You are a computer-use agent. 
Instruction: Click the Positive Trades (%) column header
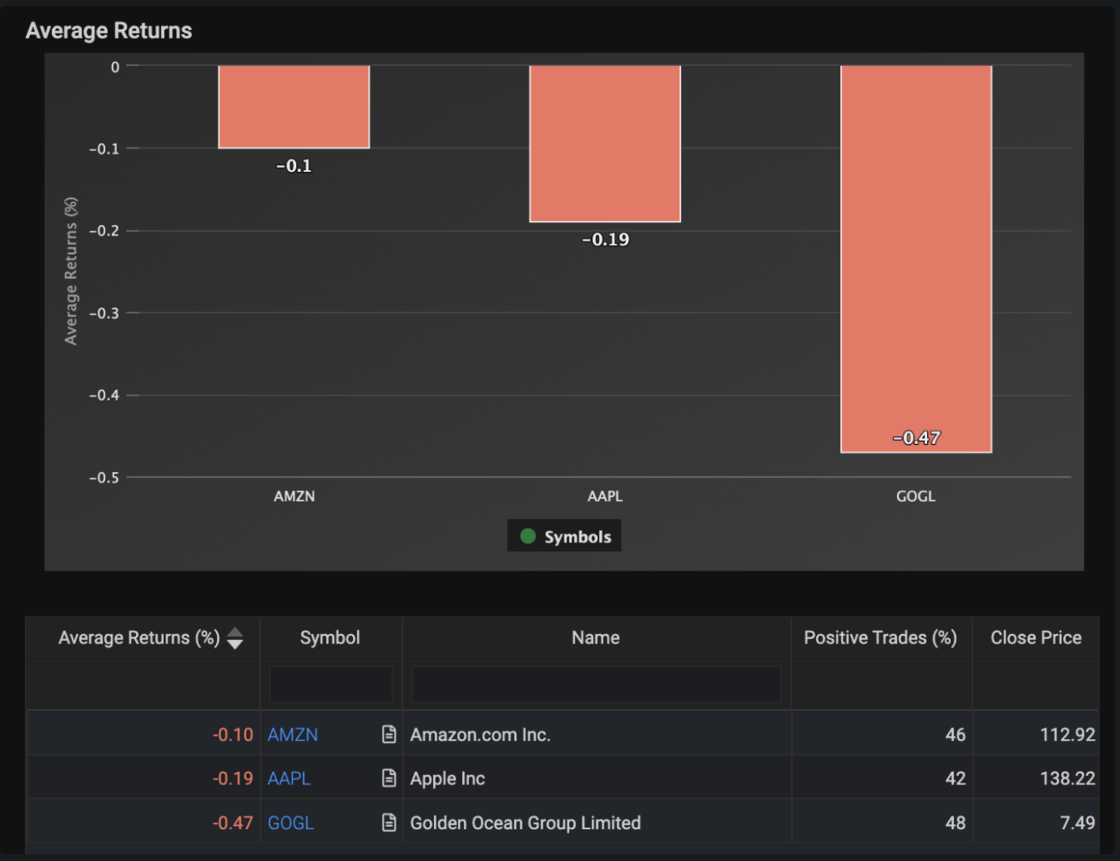coord(880,637)
